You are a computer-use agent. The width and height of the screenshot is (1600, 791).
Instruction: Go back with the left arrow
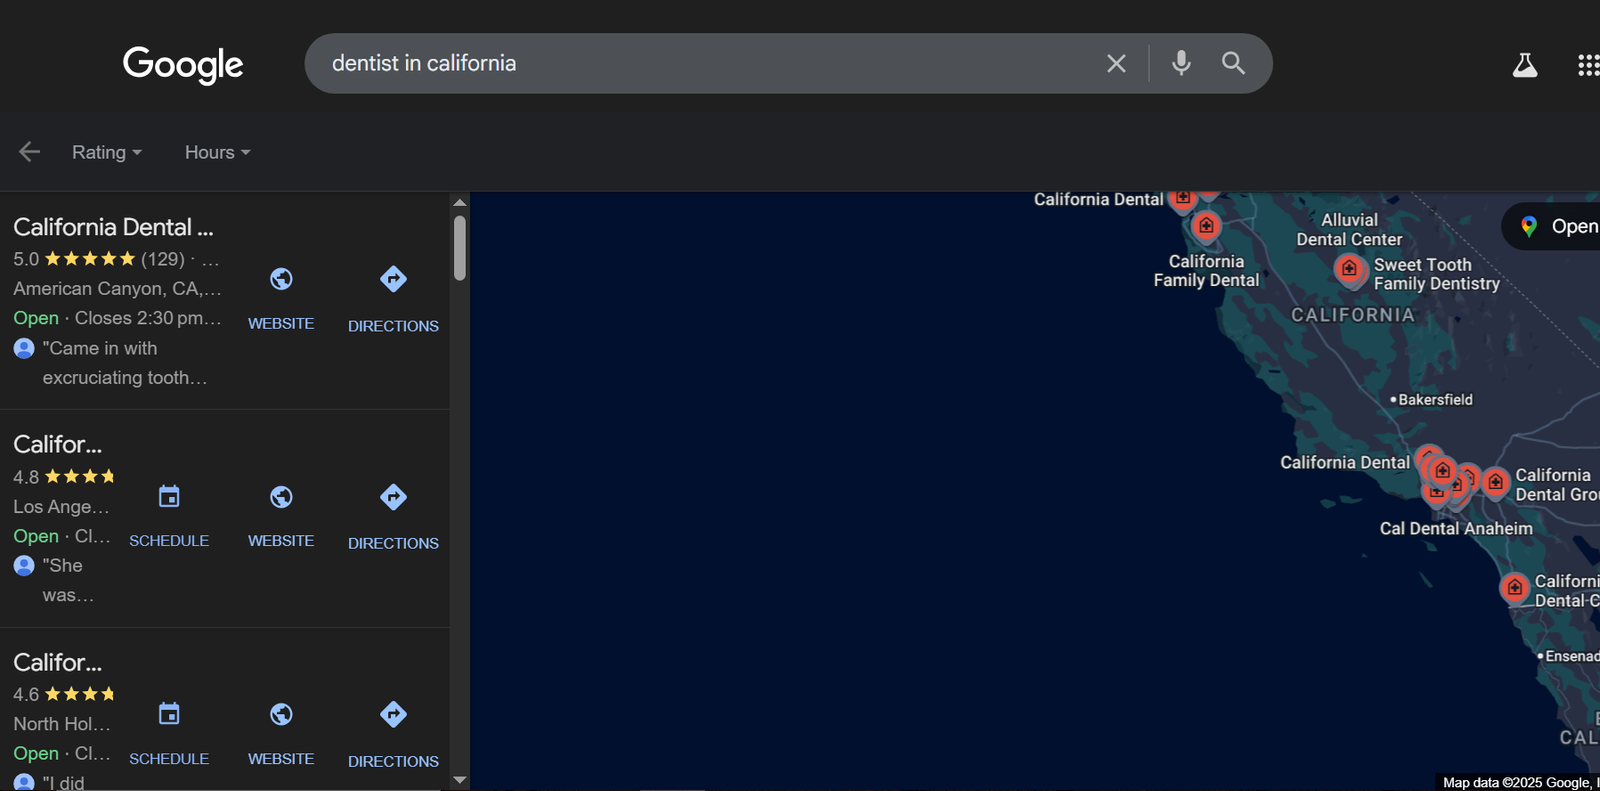(x=29, y=152)
